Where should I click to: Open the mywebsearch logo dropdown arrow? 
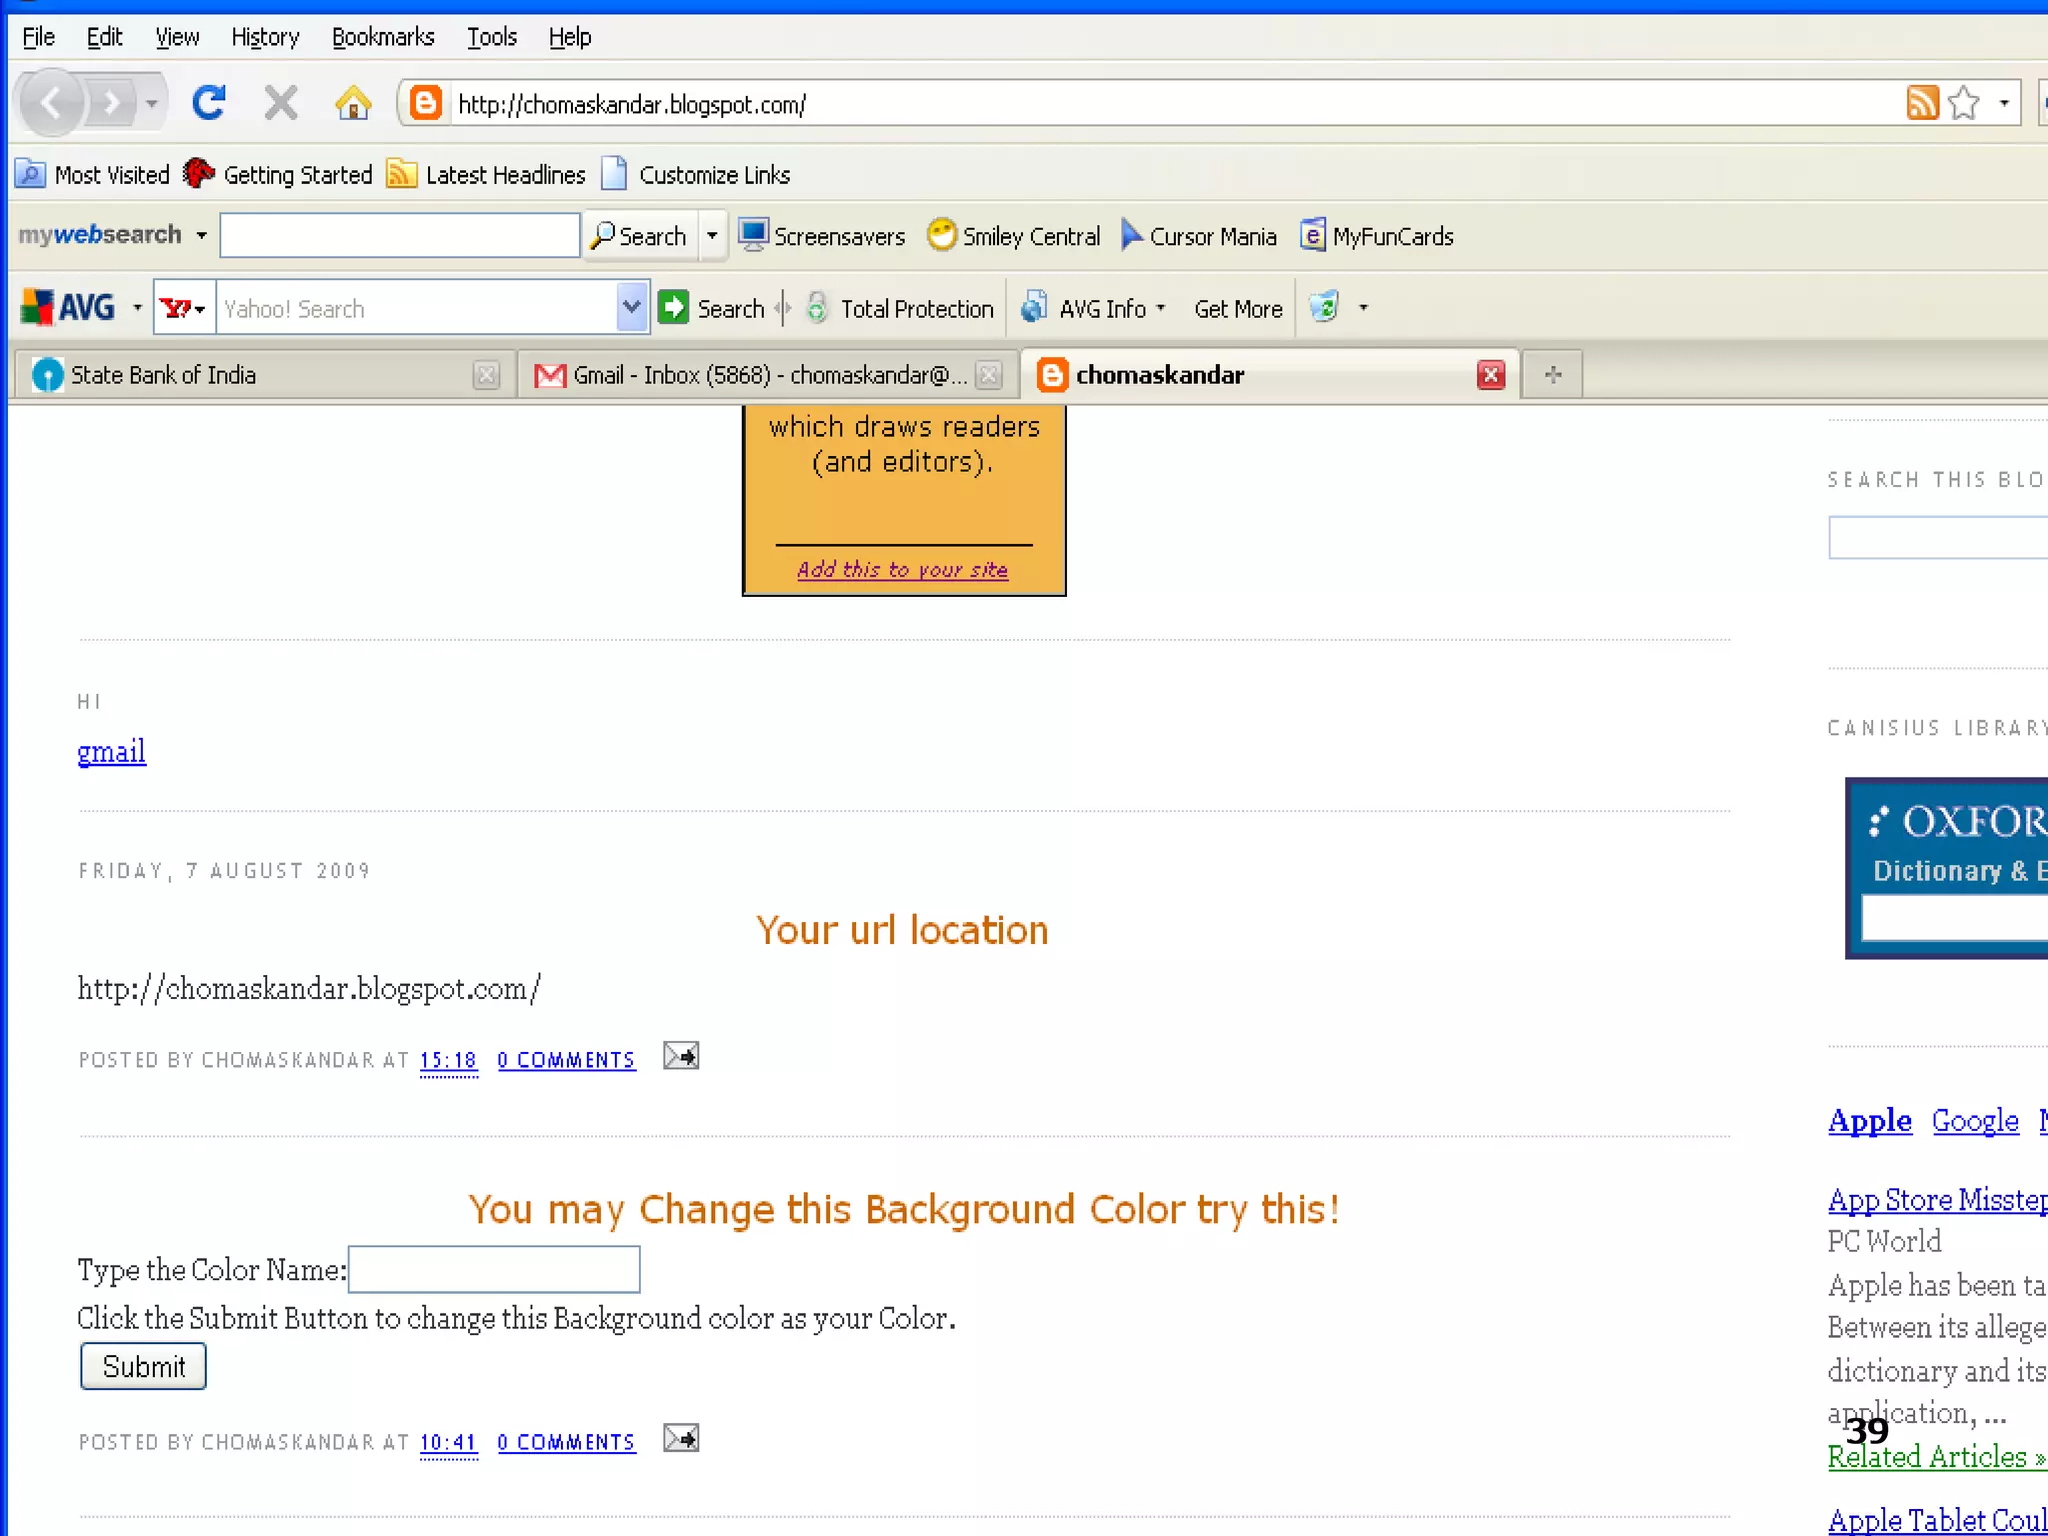pos(201,235)
